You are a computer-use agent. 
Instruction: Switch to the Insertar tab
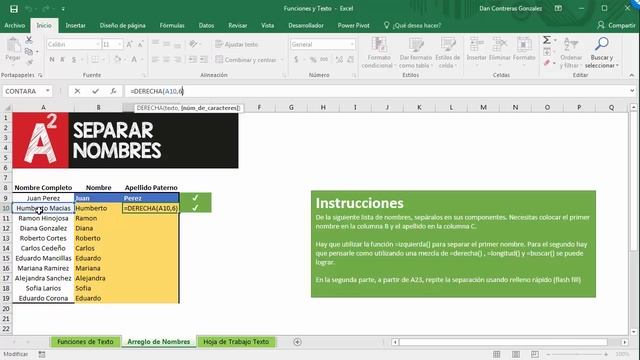point(76,25)
